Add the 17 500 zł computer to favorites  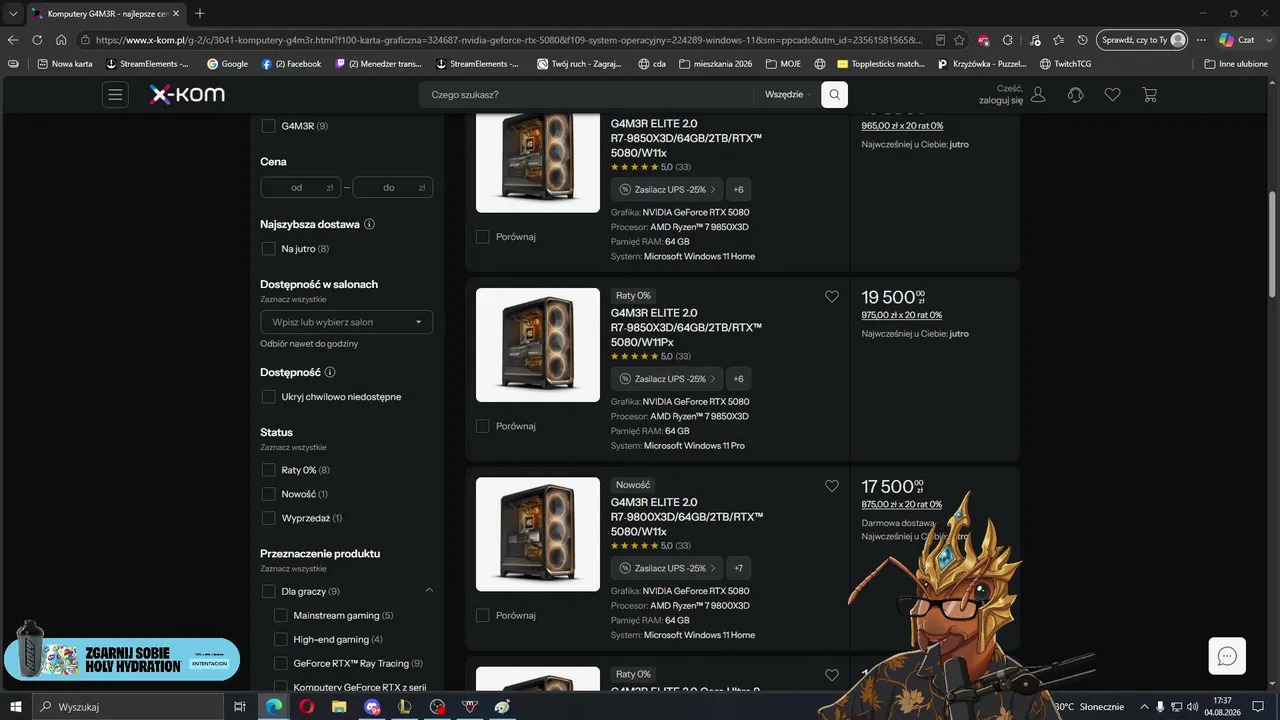click(x=832, y=486)
